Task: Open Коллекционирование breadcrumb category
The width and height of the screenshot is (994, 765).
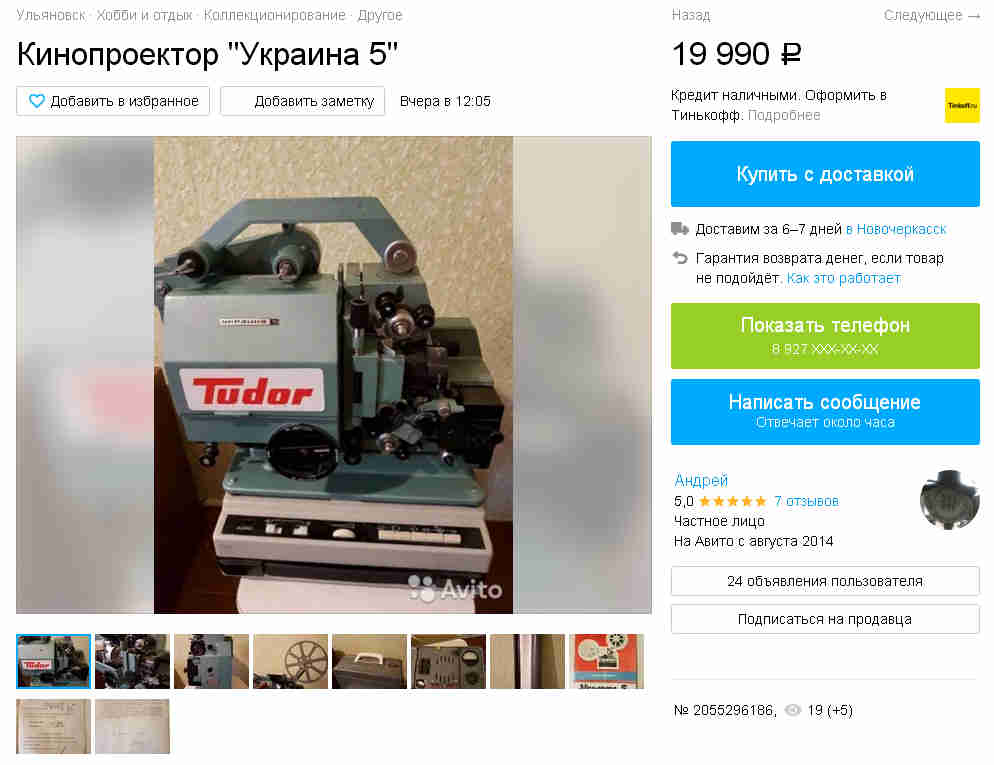Action: [x=274, y=15]
